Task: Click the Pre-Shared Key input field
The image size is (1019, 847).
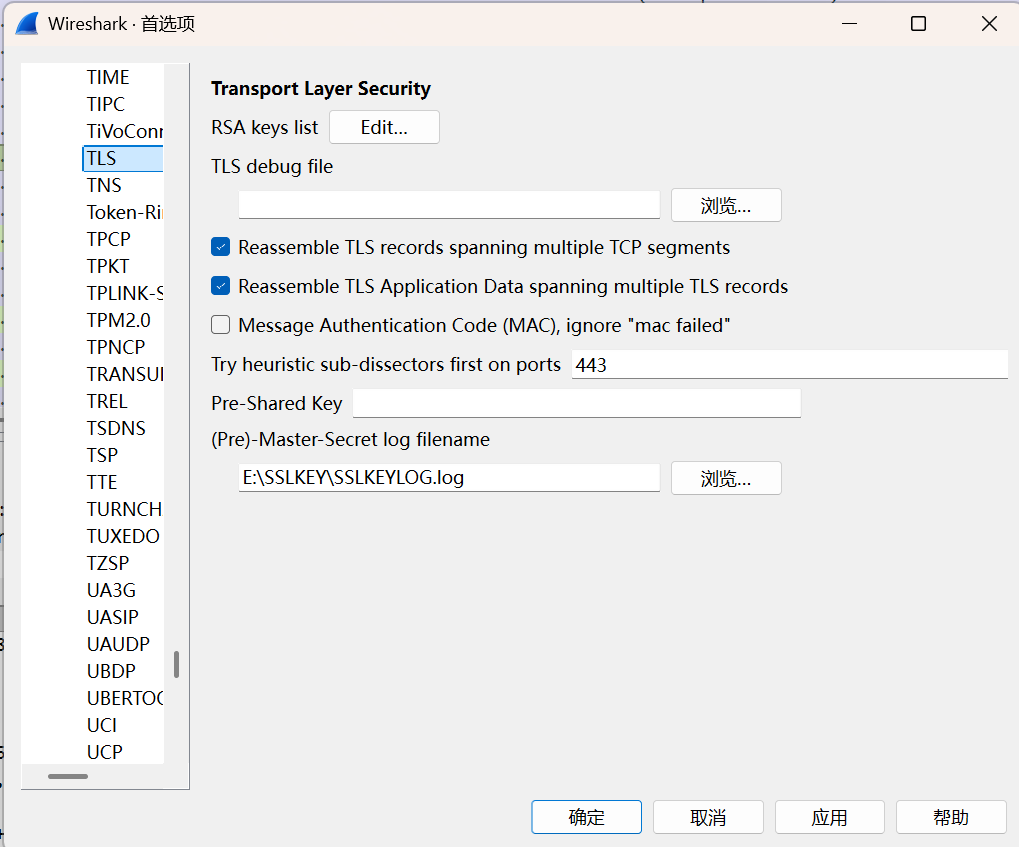Action: [x=576, y=403]
